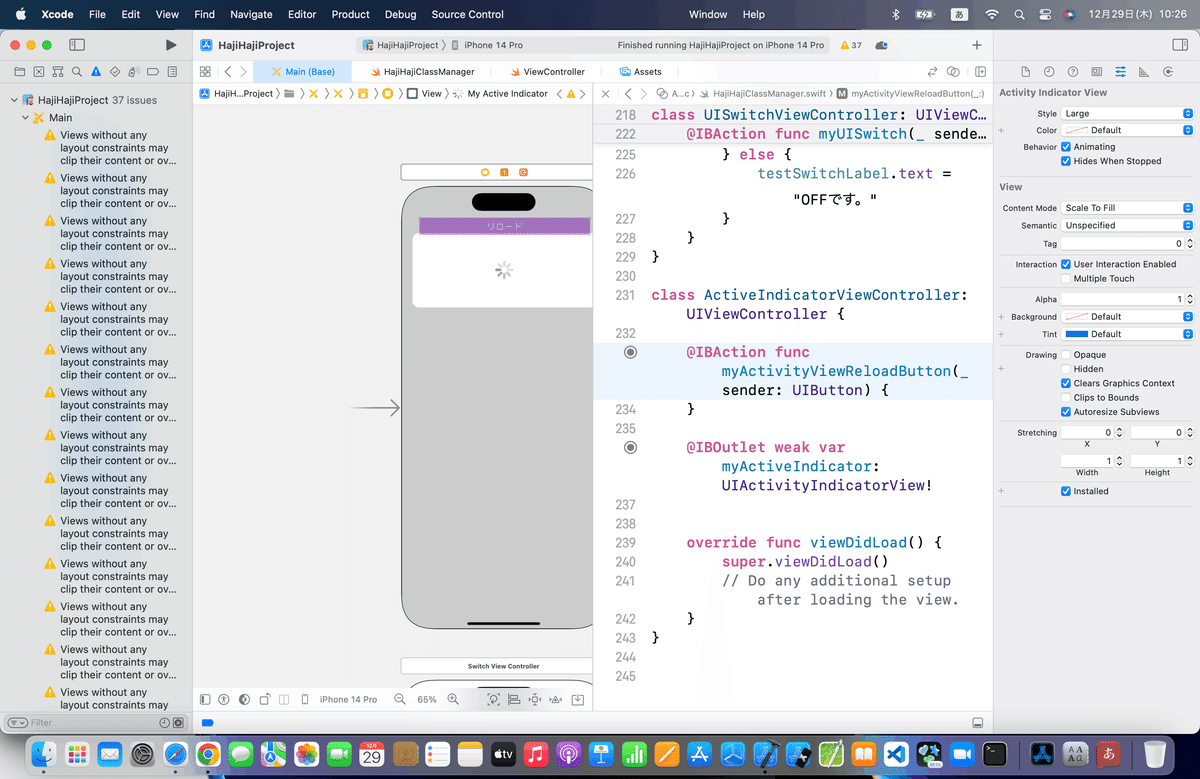The height and width of the screenshot is (779, 1200).
Task: Open the Embed In menu
Action: coord(577,699)
